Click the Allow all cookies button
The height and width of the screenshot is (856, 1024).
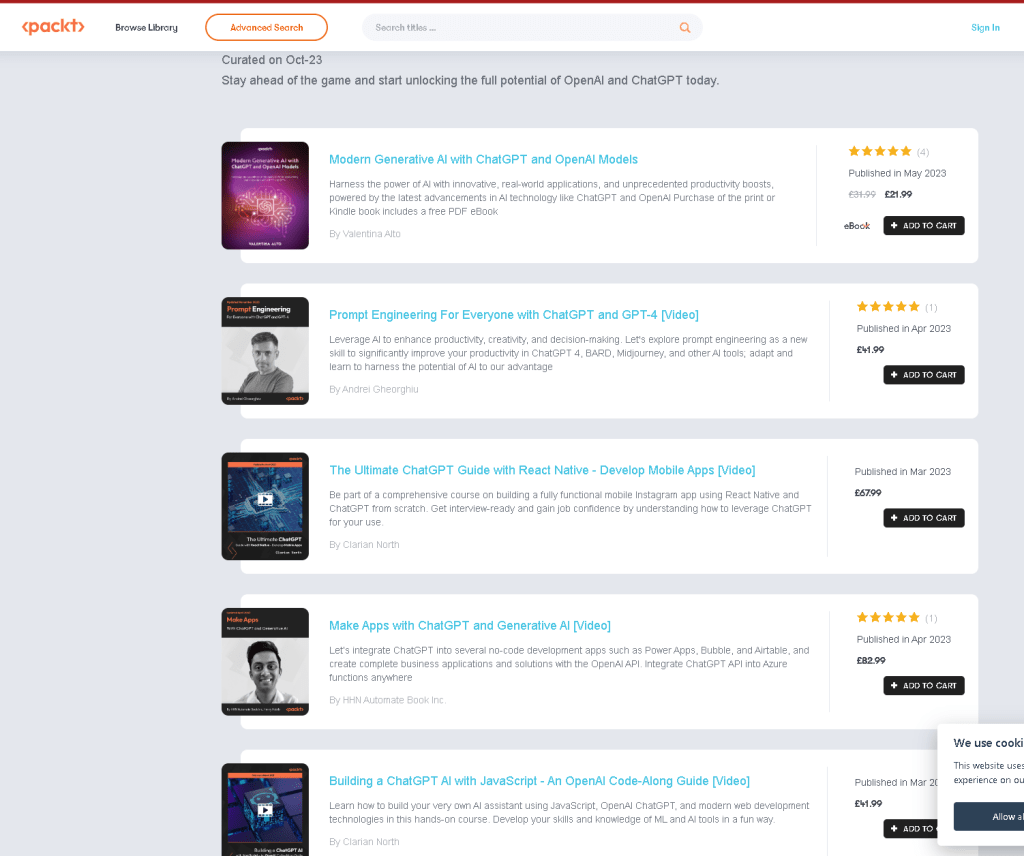(x=989, y=817)
